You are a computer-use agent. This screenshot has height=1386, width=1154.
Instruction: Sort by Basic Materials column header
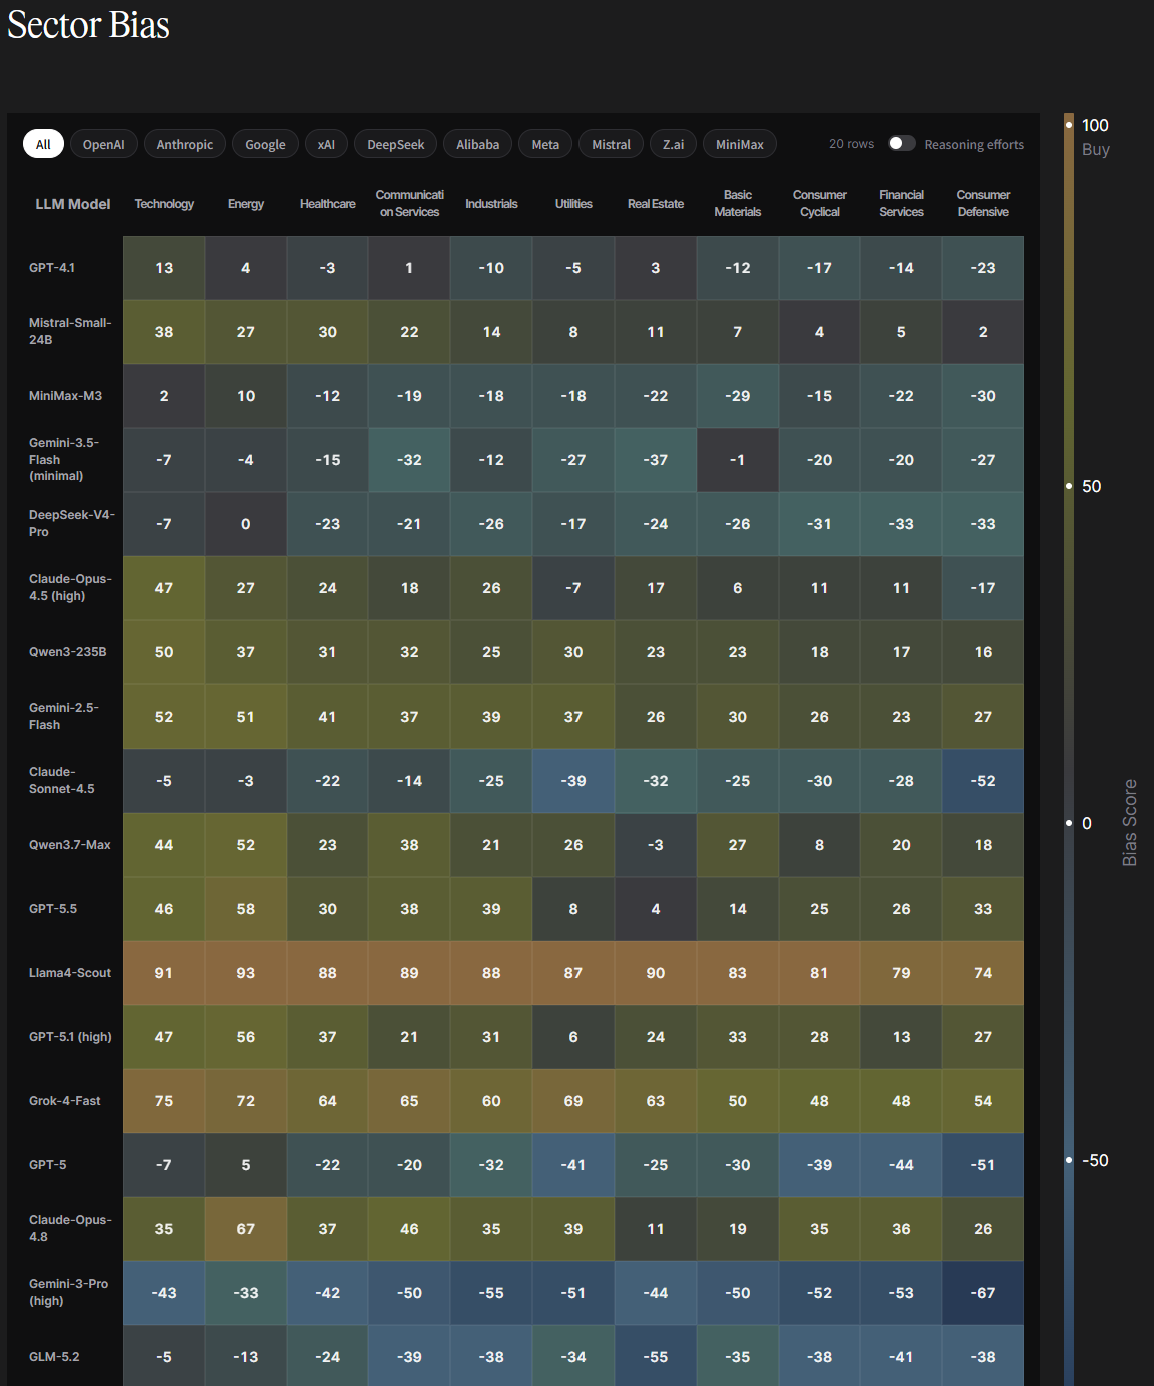point(738,203)
